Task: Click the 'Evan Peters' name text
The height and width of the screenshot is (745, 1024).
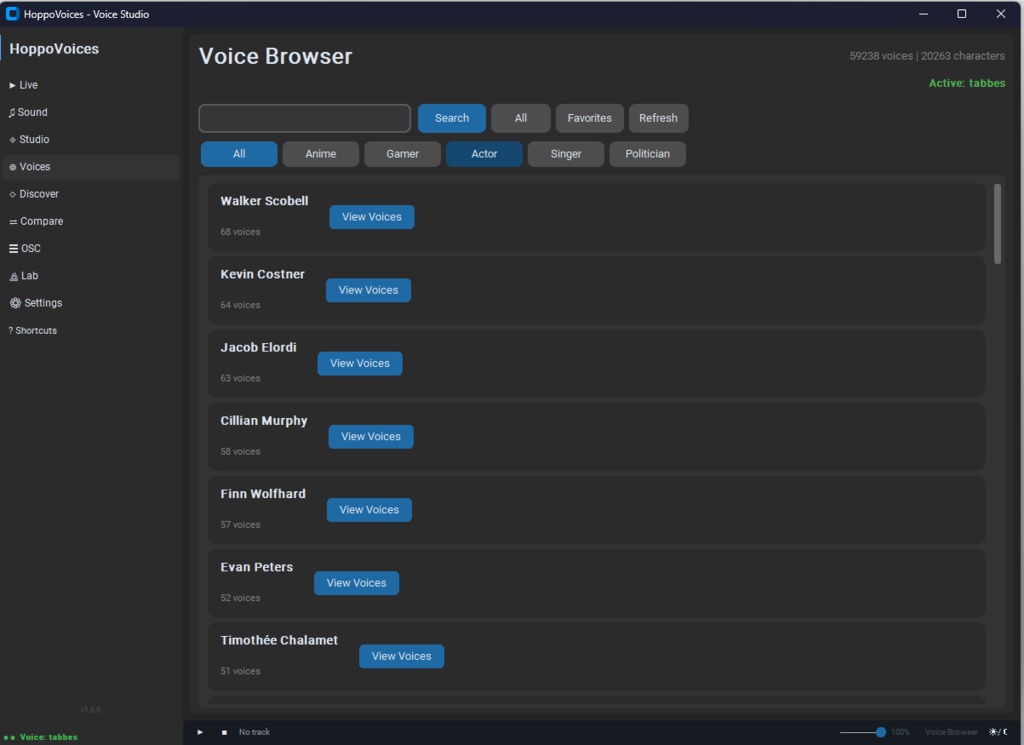Action: click(x=257, y=567)
